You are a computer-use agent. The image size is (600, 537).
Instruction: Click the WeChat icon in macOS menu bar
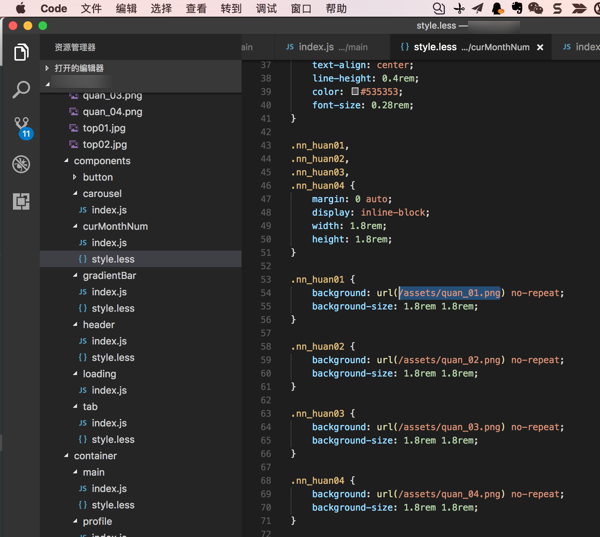536,9
